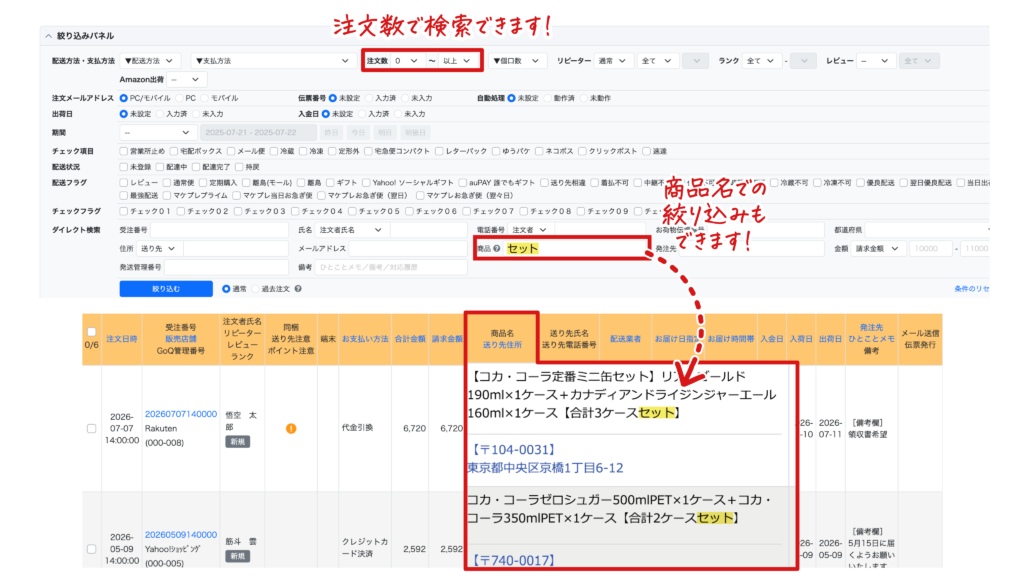This screenshot has height=583, width=1024.
Task: Check the メール便 checkbox
Action: [231, 151]
